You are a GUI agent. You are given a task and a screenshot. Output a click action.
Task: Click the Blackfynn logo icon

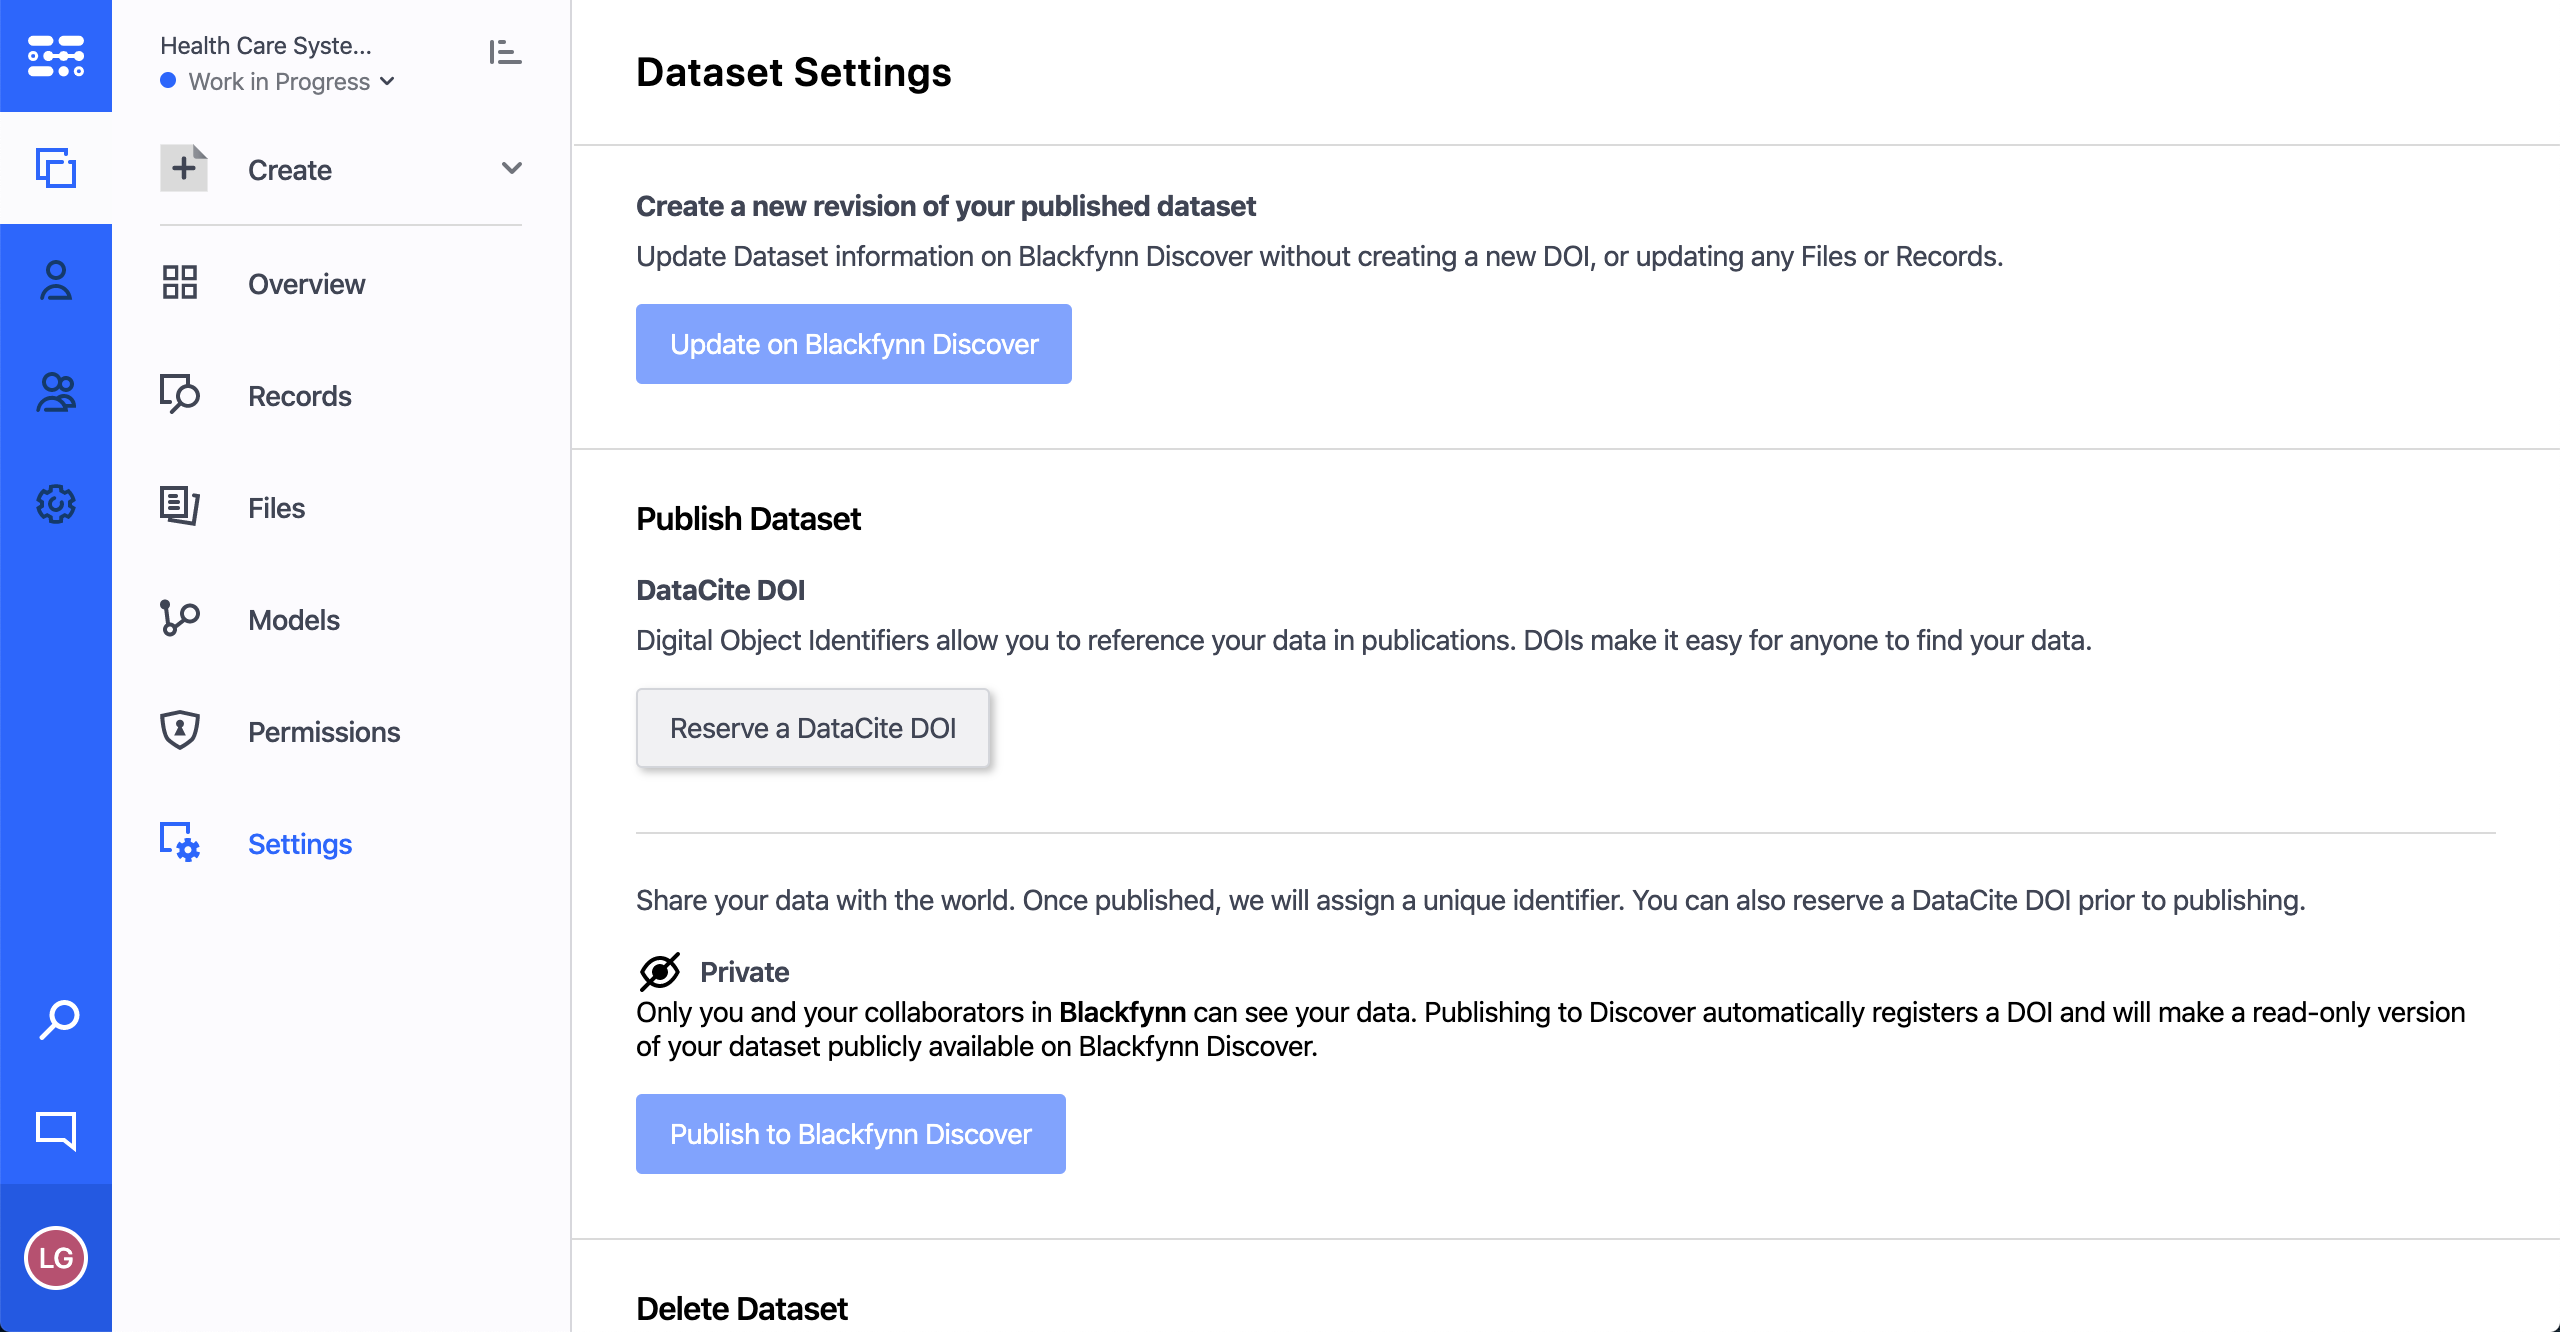click(x=56, y=56)
